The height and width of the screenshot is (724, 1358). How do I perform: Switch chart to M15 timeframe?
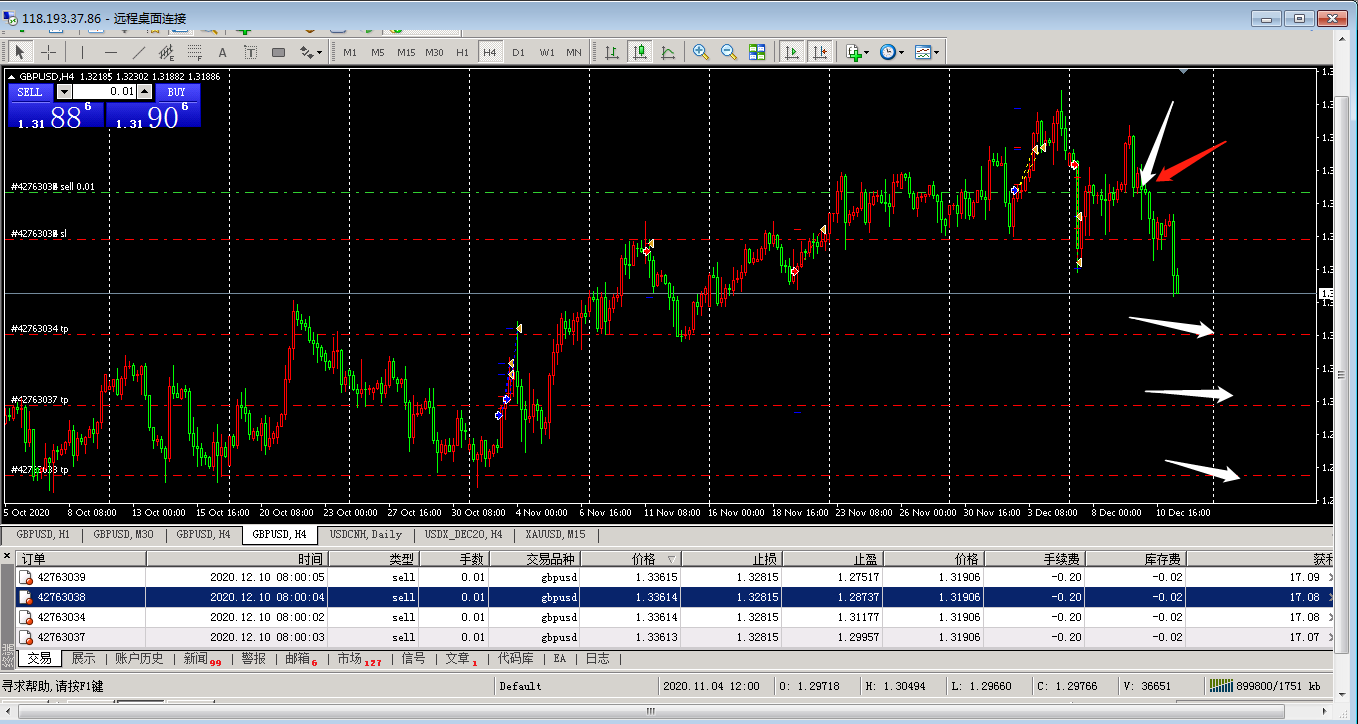(406, 52)
